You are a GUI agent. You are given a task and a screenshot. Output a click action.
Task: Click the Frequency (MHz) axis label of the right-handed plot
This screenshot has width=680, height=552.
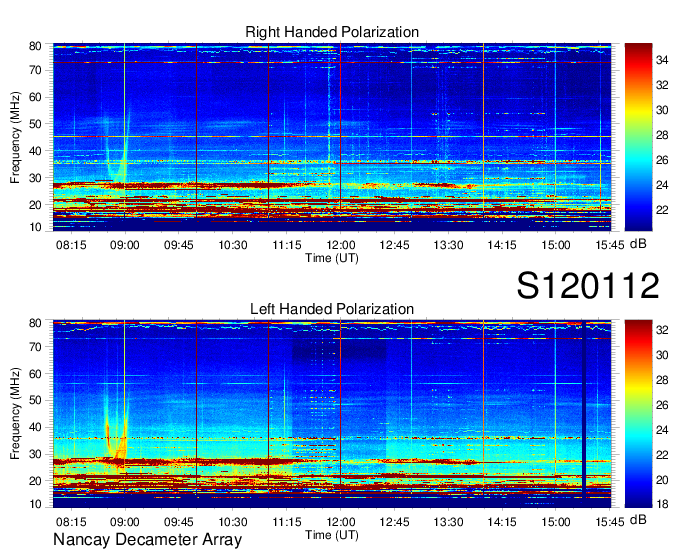click(x=15, y=137)
